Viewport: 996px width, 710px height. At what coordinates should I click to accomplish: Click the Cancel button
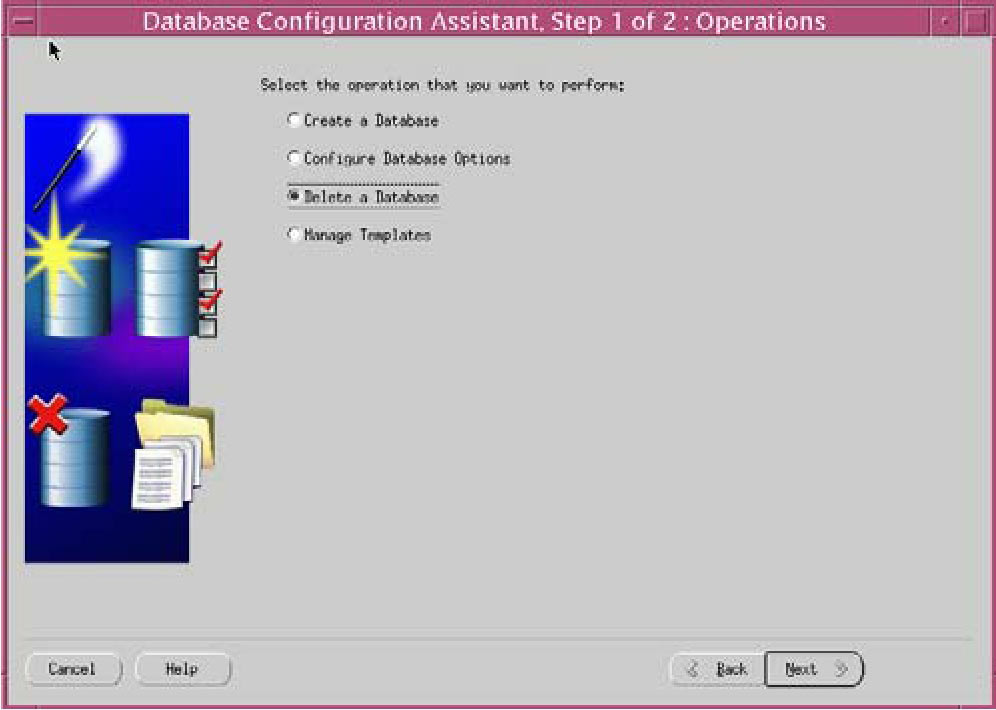[72, 669]
